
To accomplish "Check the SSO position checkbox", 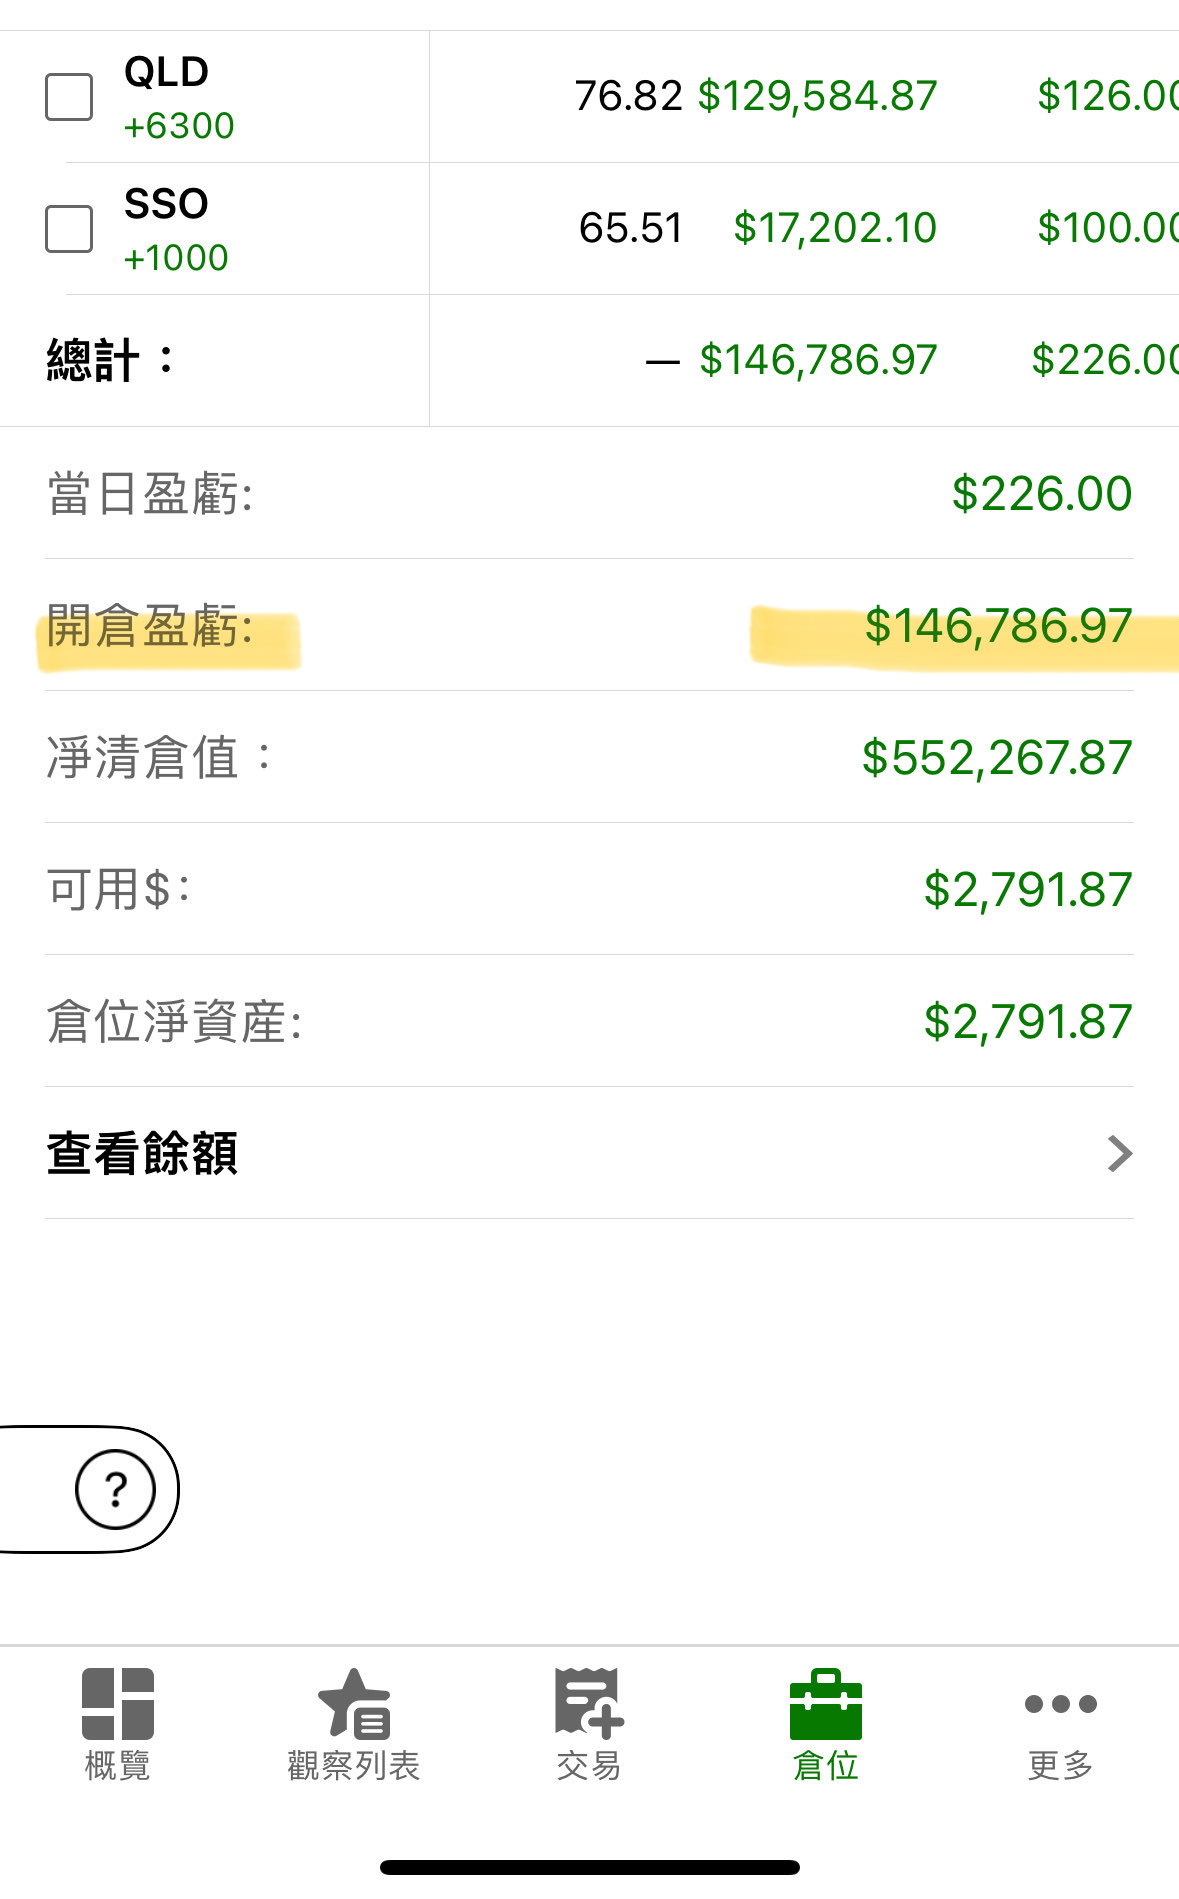I will pos(69,229).
